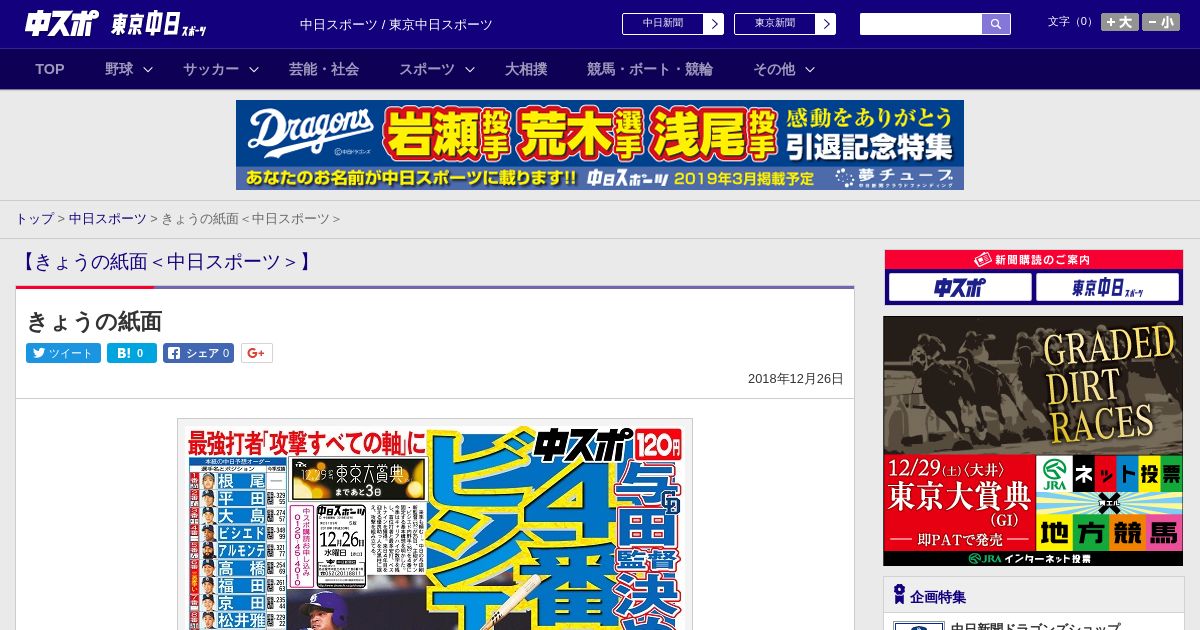Expand the 野球 menu
Image resolution: width=1200 pixels, height=630 pixels.
click(129, 69)
